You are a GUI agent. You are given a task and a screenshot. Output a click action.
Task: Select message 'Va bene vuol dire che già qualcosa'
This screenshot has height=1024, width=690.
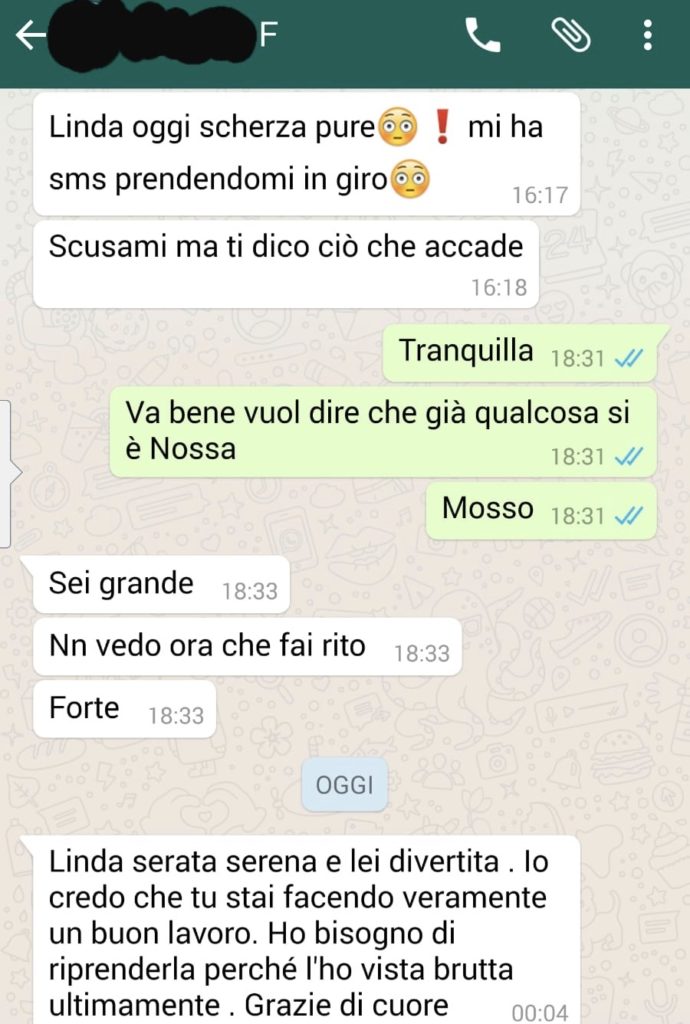tap(383, 432)
